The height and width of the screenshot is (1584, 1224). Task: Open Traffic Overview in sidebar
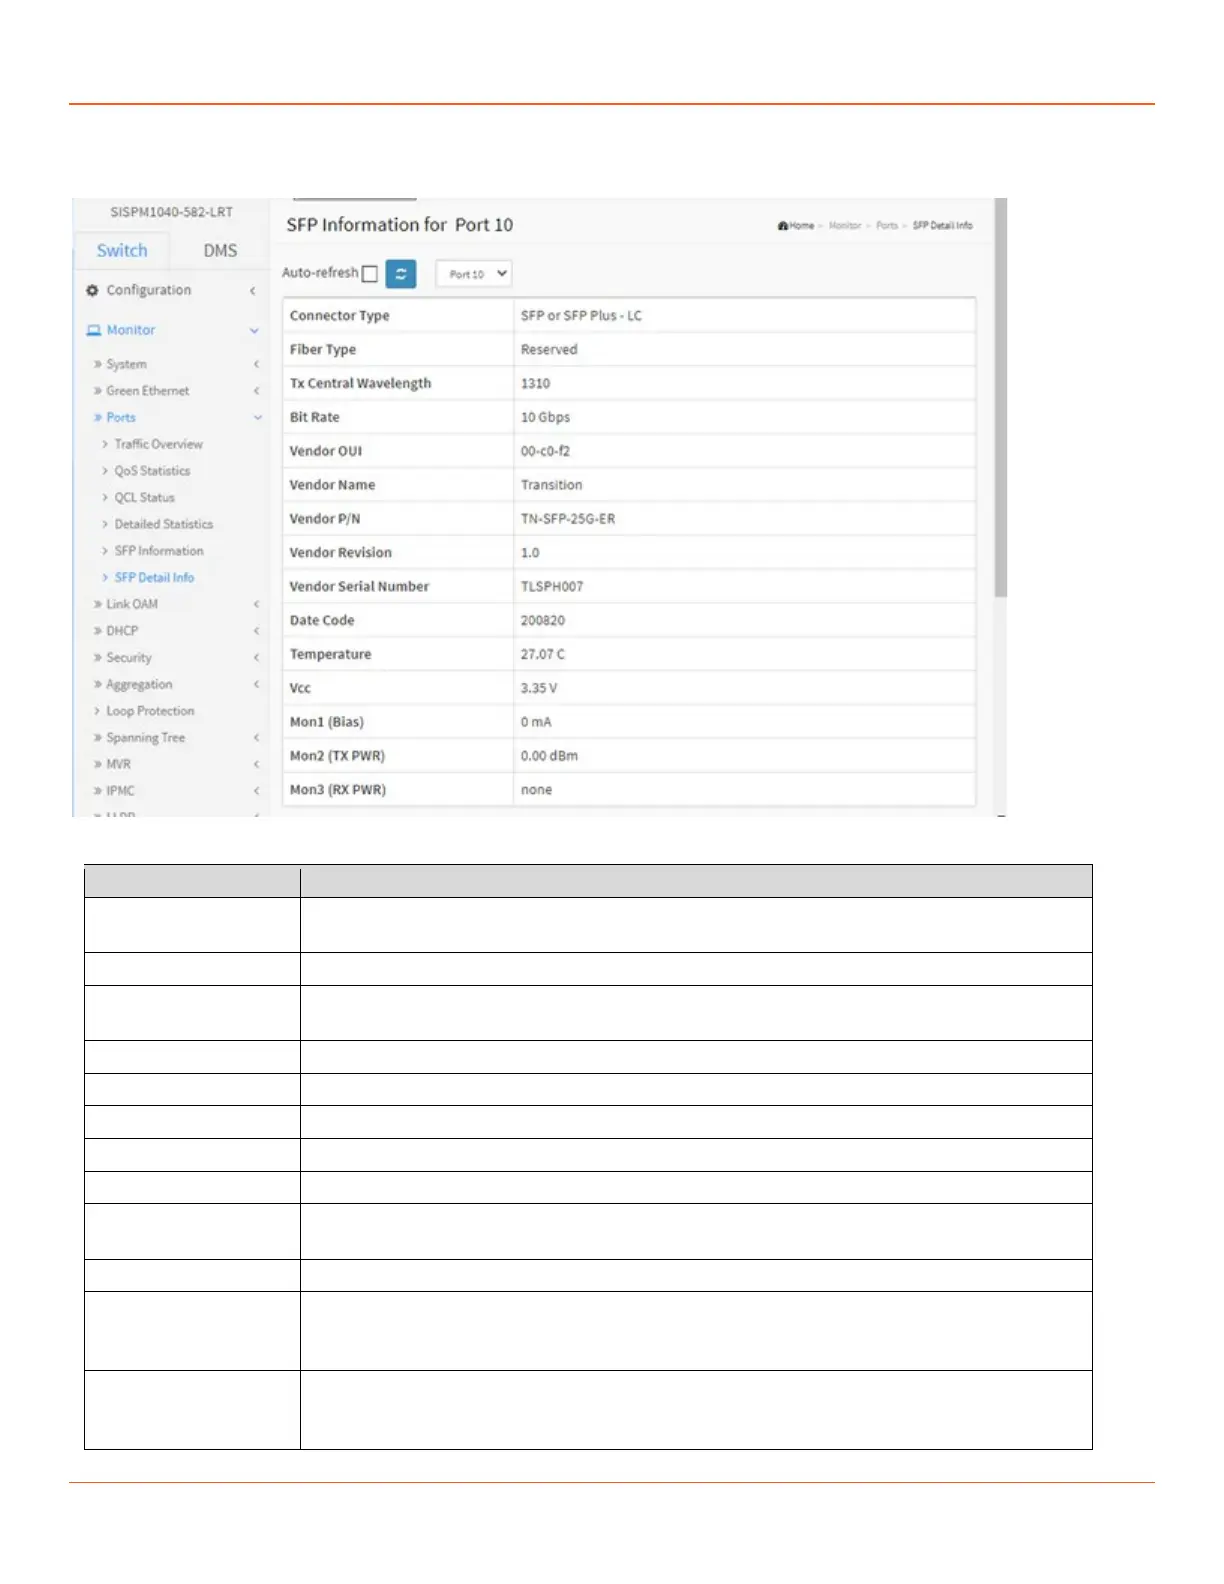(x=158, y=444)
